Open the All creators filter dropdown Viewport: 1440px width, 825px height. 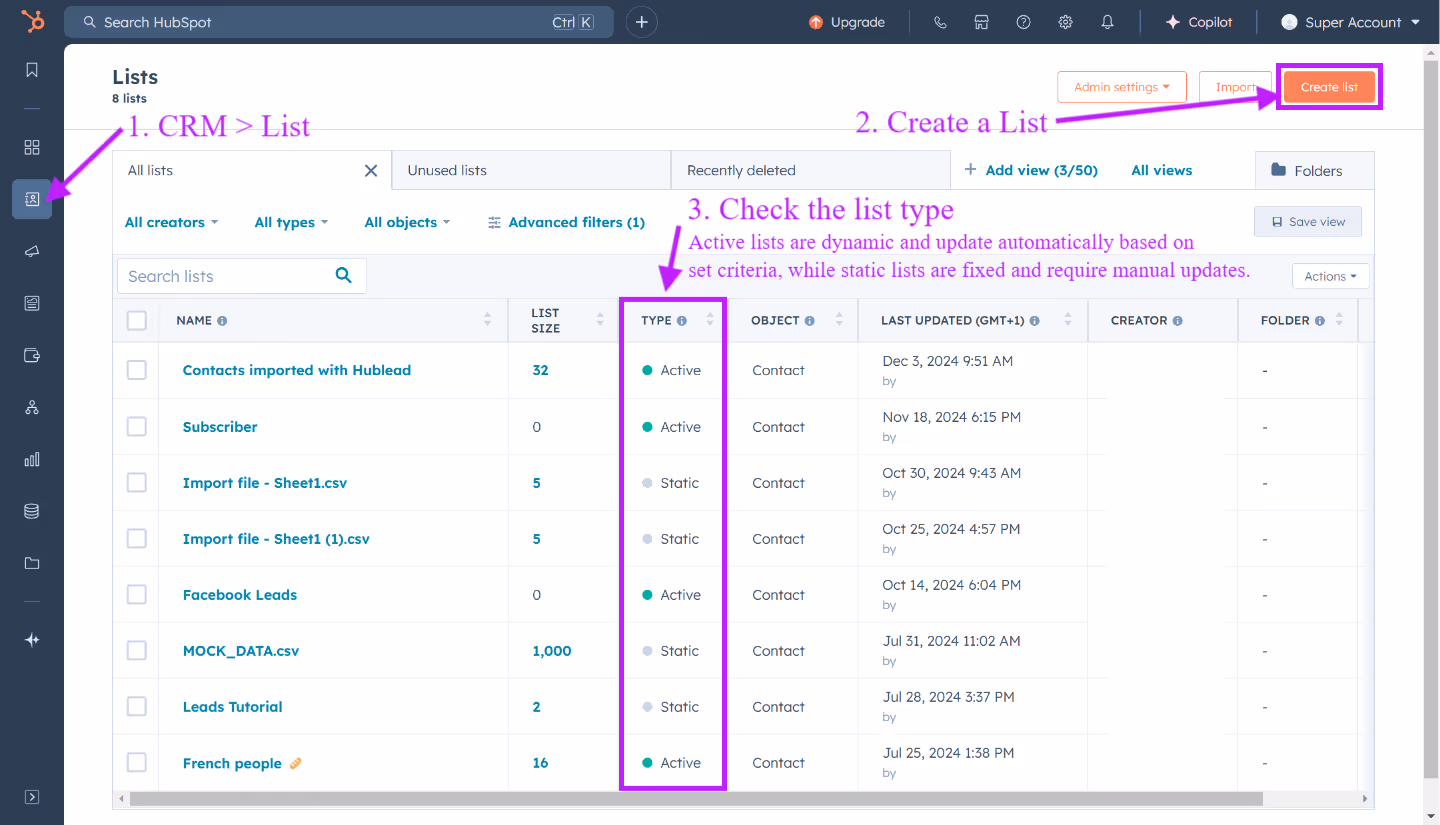click(170, 222)
